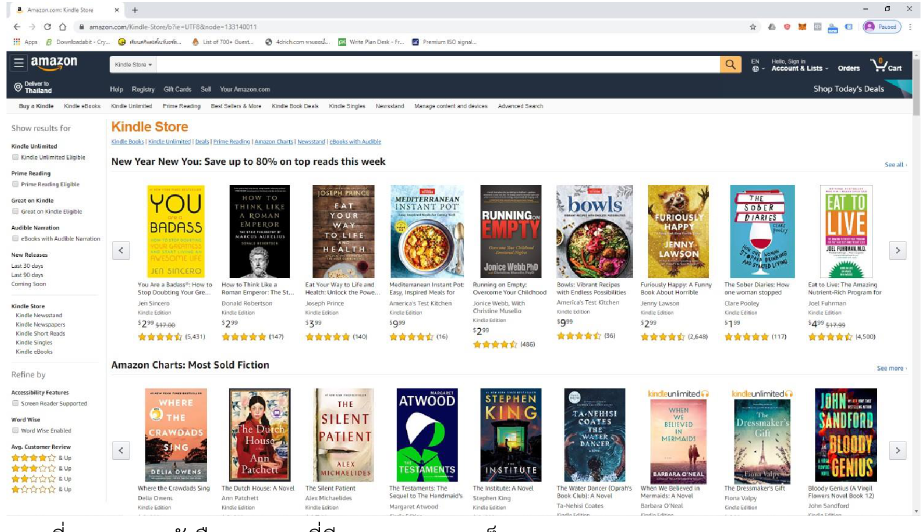Viewport: 922px width, 532px height.
Task: Bookmark page with the star icon
Action: pos(753,27)
